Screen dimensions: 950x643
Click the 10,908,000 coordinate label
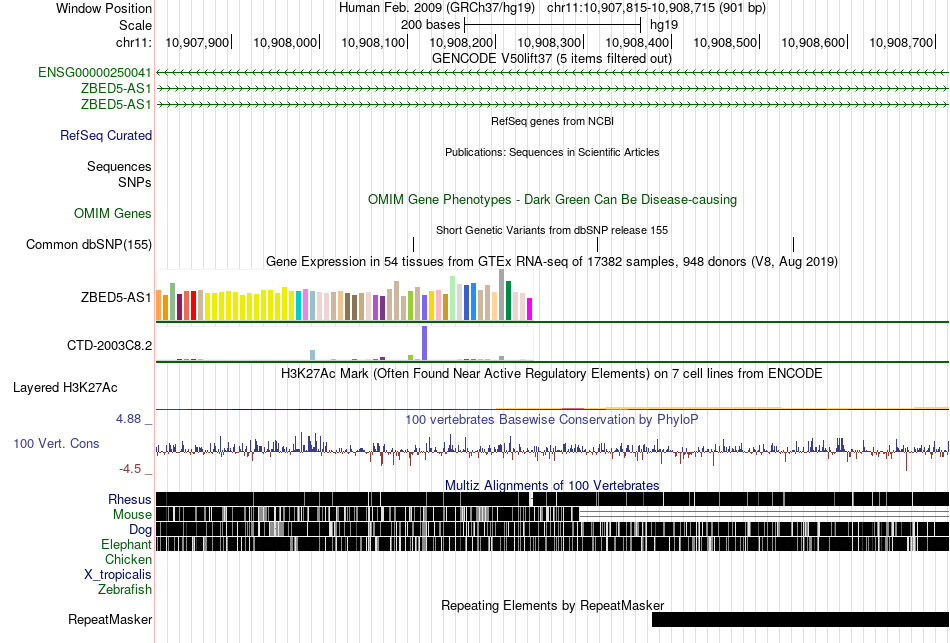coord(285,42)
